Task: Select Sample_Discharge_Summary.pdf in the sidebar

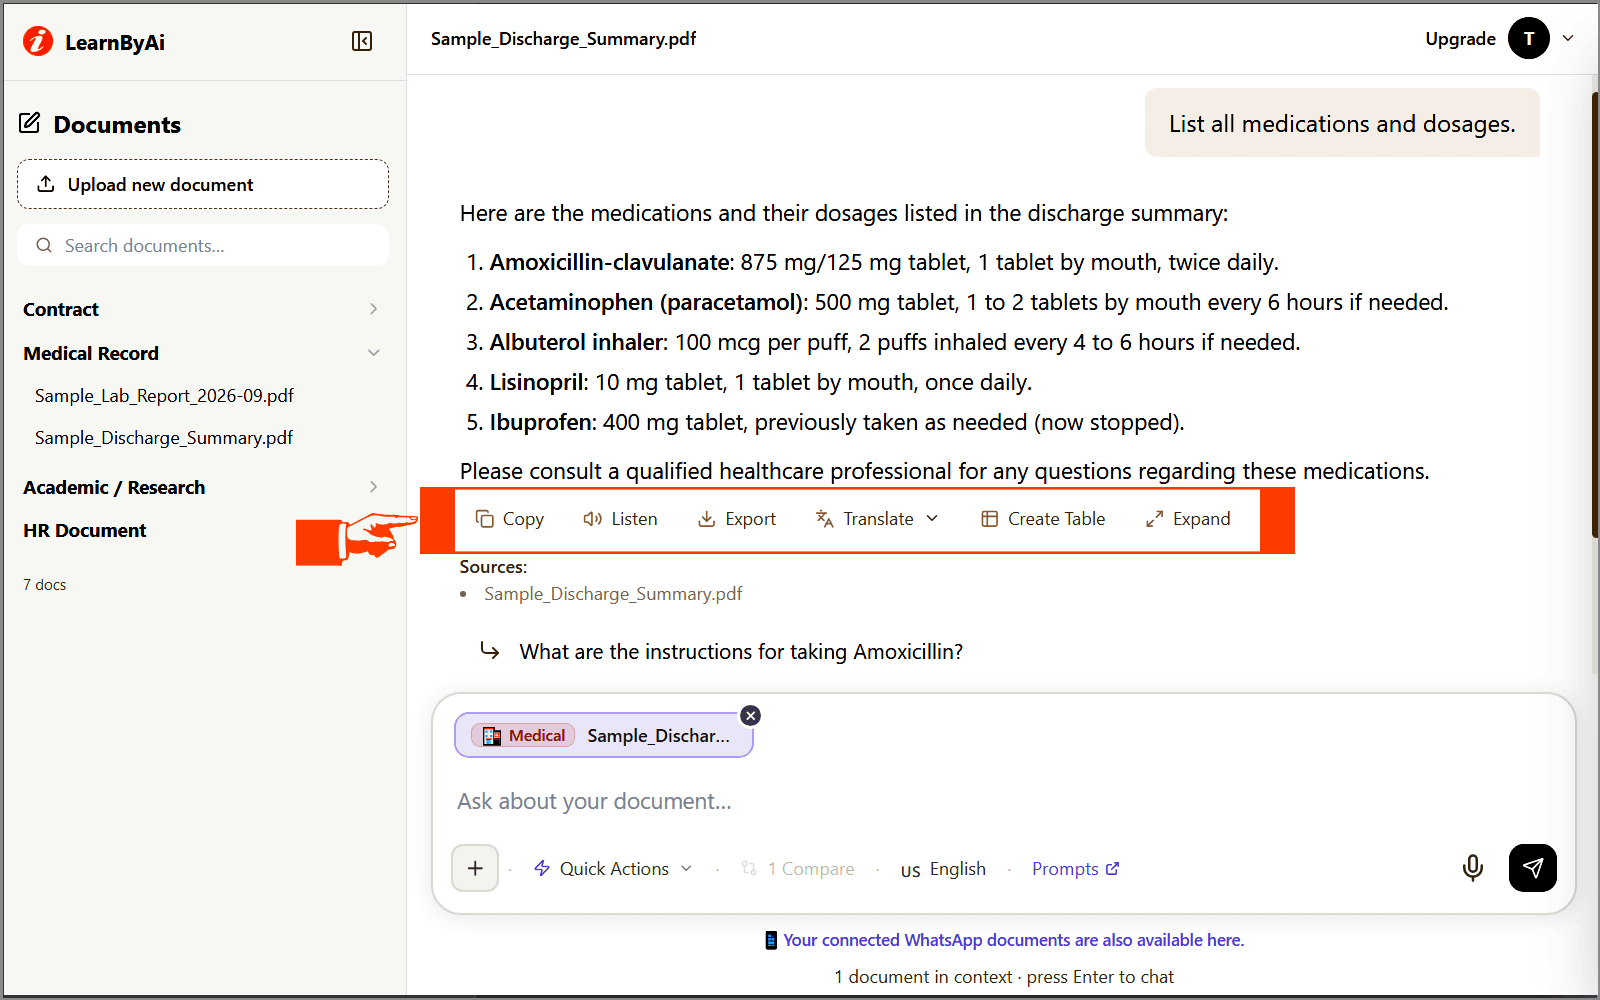Action: pos(164,438)
